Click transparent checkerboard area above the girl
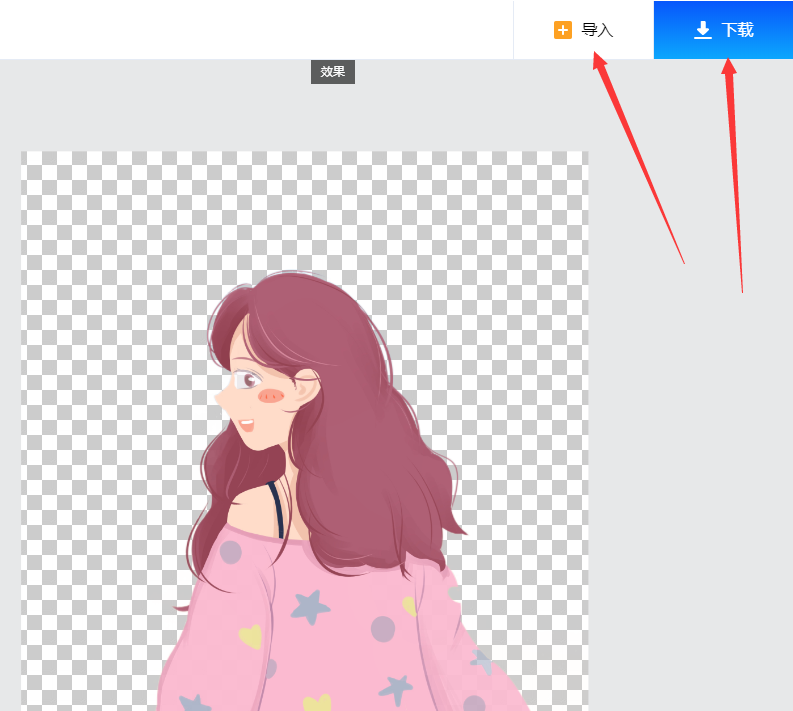793x711 pixels. click(x=300, y=200)
